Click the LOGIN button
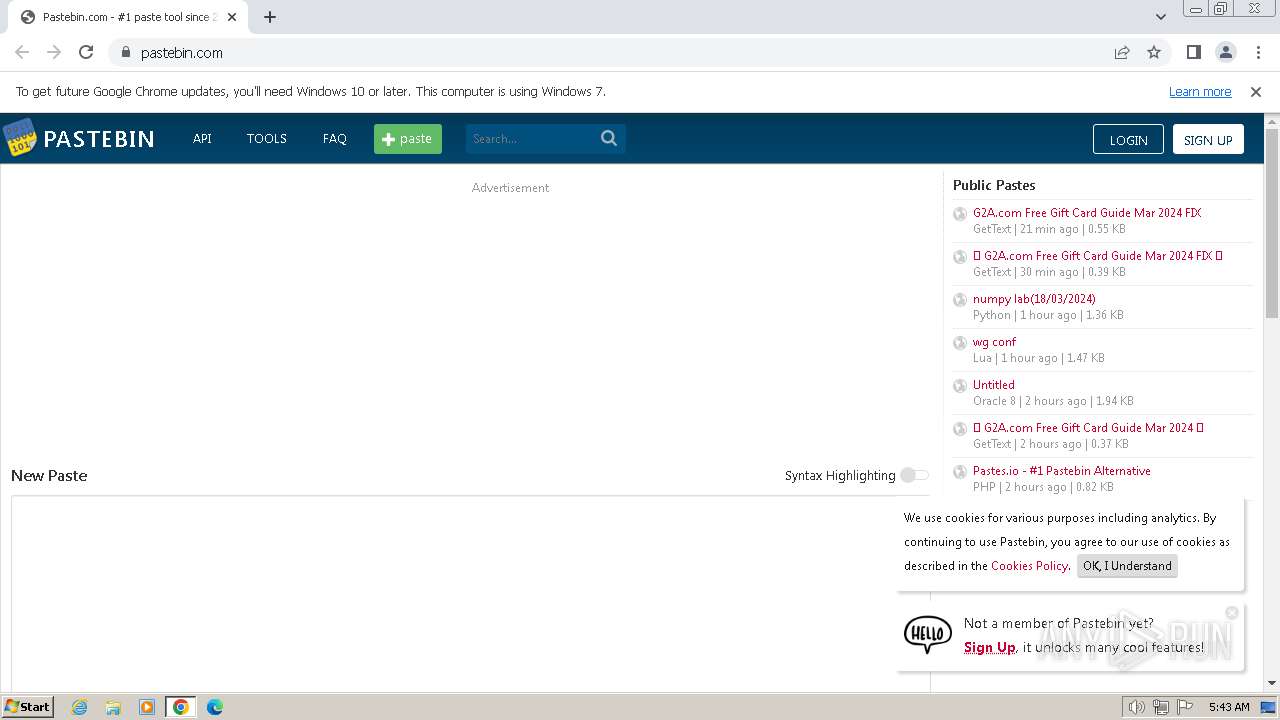Image resolution: width=1280 pixels, height=720 pixels. click(1128, 139)
